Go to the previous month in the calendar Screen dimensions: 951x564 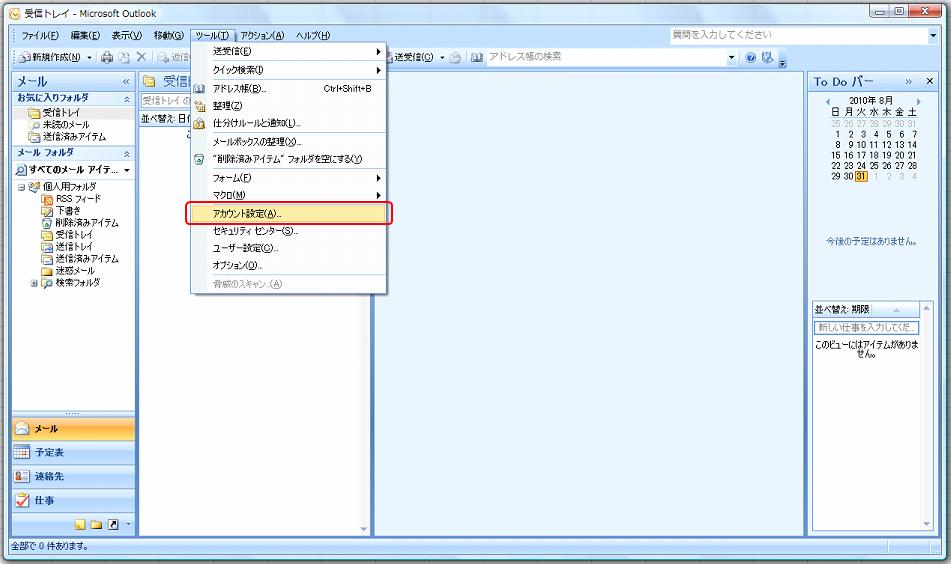click(828, 101)
